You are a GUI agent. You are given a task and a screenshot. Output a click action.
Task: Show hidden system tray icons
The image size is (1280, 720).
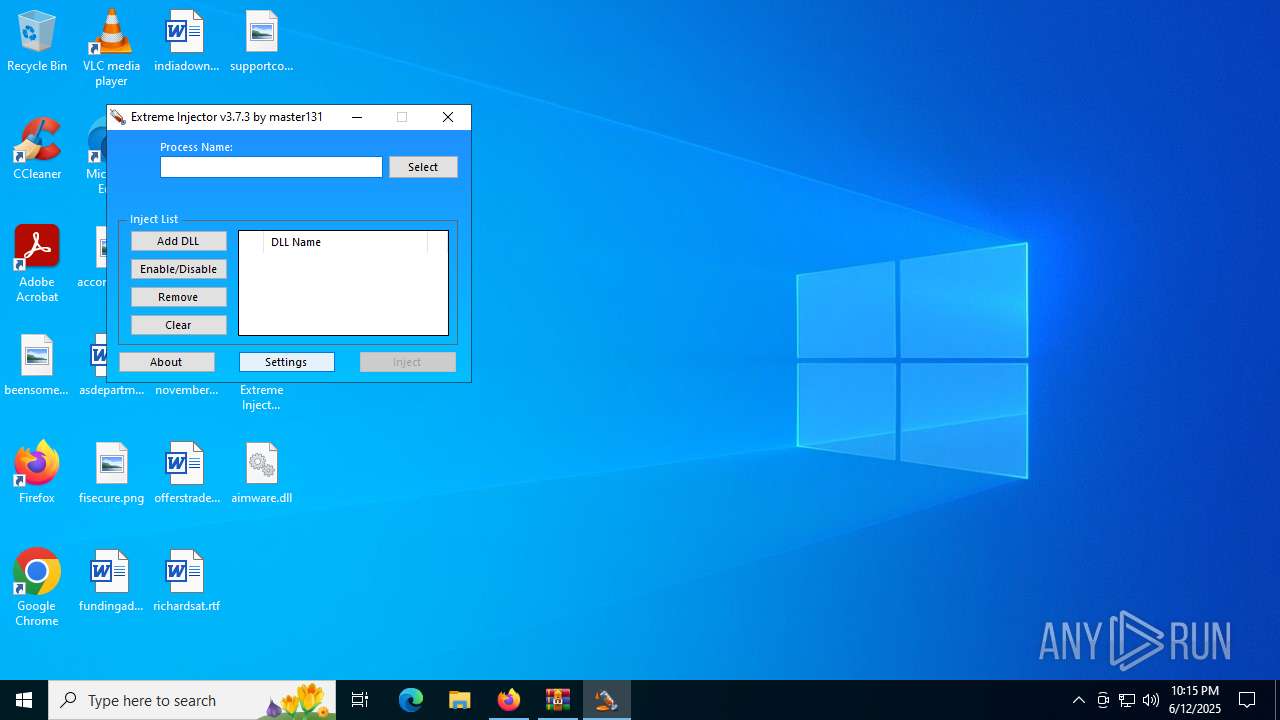1078,700
